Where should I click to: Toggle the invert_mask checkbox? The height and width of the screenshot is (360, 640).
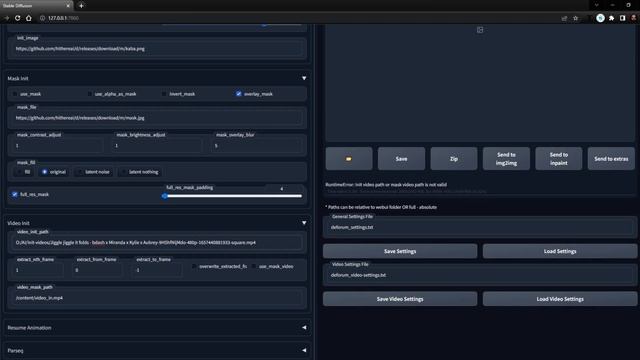(x=164, y=94)
